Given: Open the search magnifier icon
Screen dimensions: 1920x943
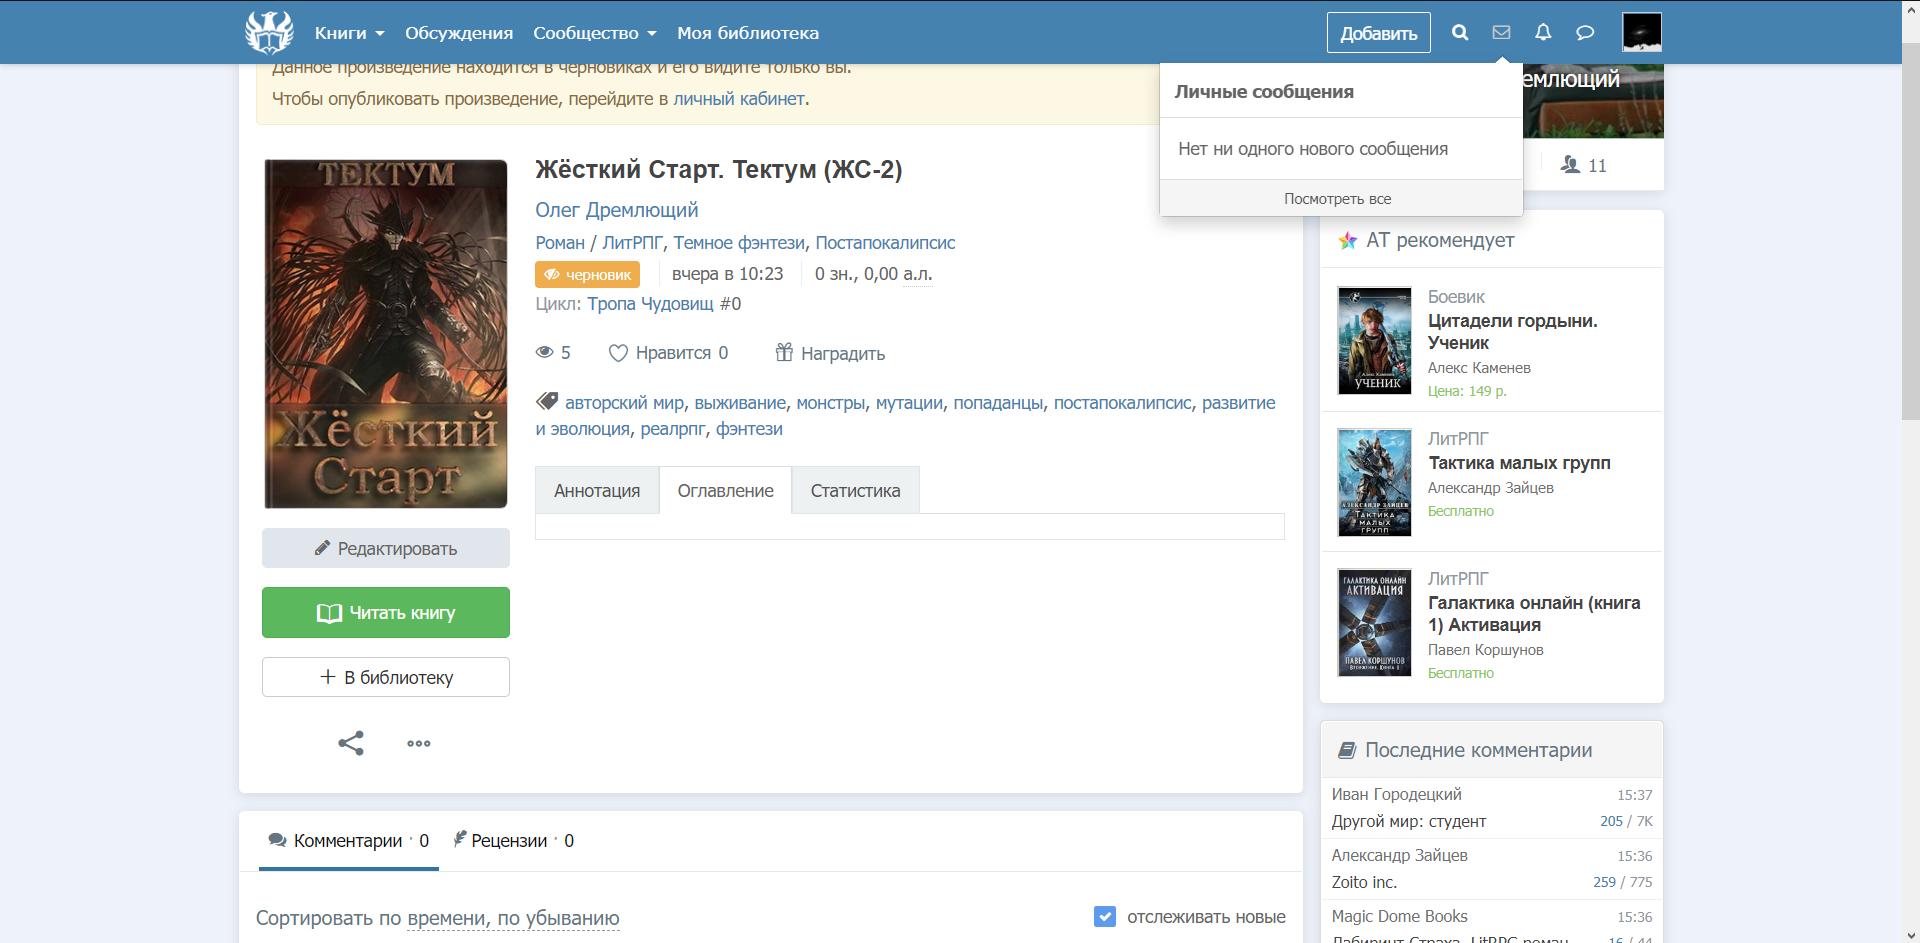Looking at the screenshot, I should pyautogui.click(x=1460, y=32).
